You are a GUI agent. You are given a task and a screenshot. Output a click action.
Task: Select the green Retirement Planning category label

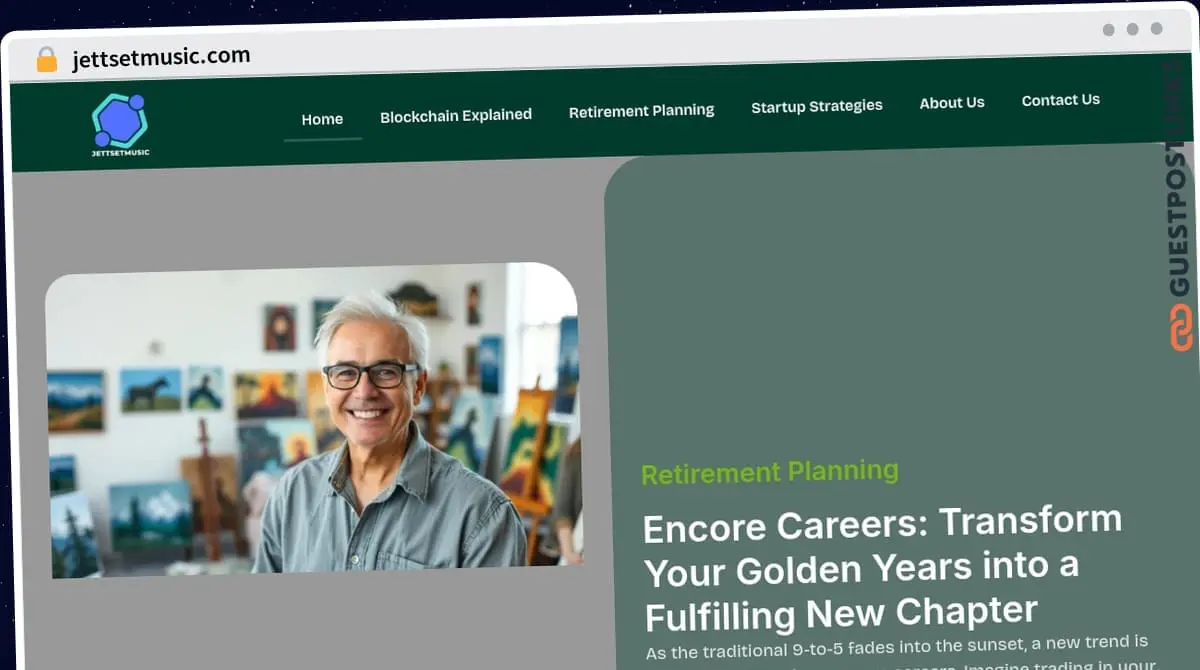click(770, 471)
